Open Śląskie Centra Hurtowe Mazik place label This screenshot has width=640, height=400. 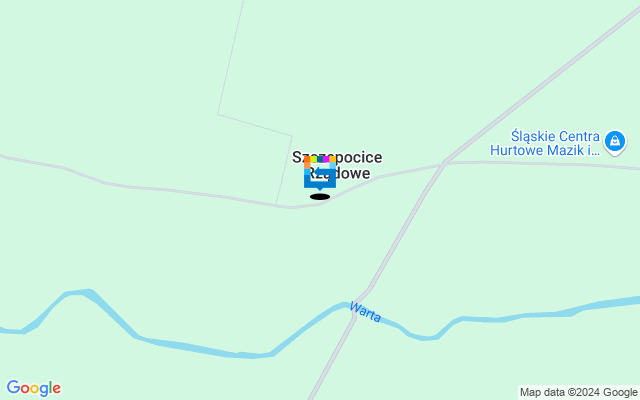[x=545, y=143]
